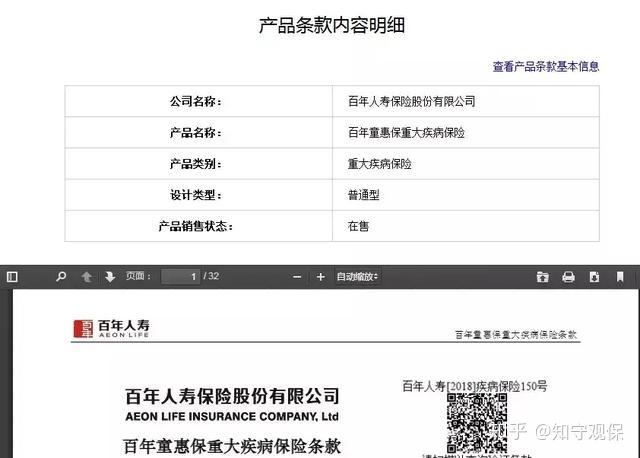This screenshot has height=458, width=640.
Task: Click the 产品类别 label cell
Action: pos(198,164)
